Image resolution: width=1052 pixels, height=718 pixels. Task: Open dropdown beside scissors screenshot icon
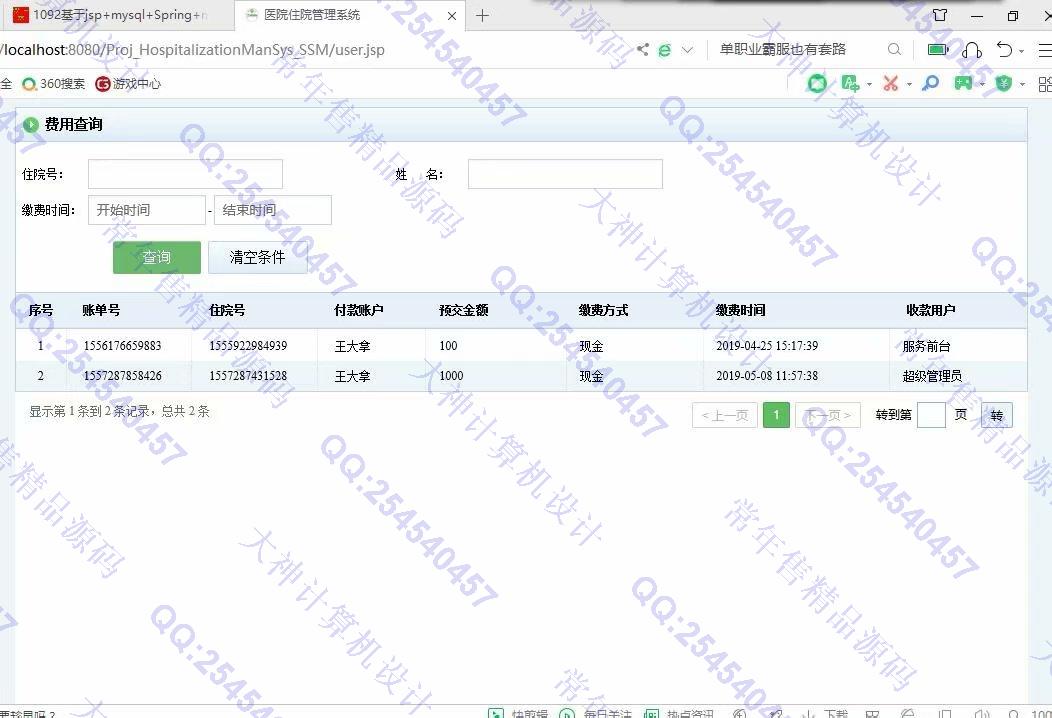(x=909, y=85)
